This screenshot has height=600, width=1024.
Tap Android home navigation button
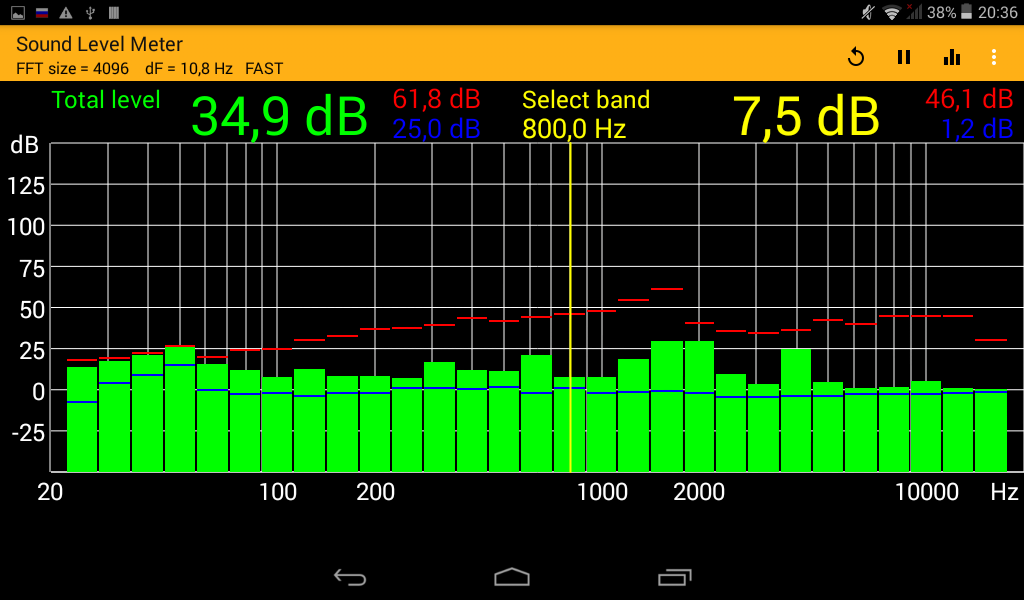click(x=511, y=577)
